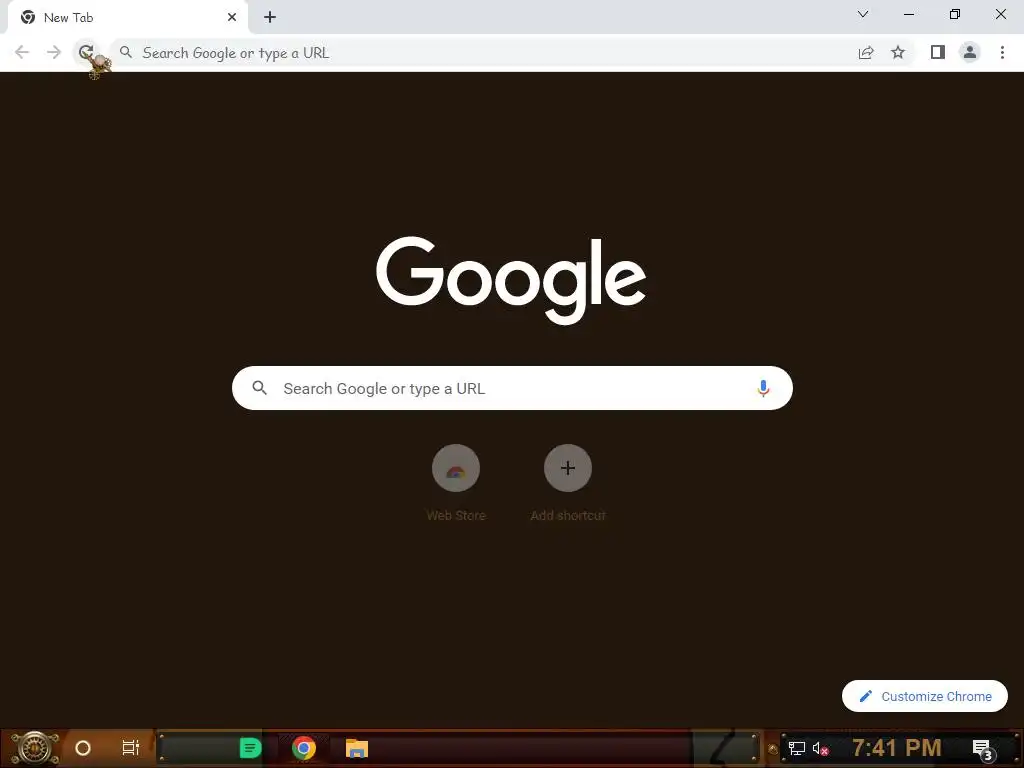Click the Web Store label
This screenshot has width=1024, height=768.
coord(456,515)
